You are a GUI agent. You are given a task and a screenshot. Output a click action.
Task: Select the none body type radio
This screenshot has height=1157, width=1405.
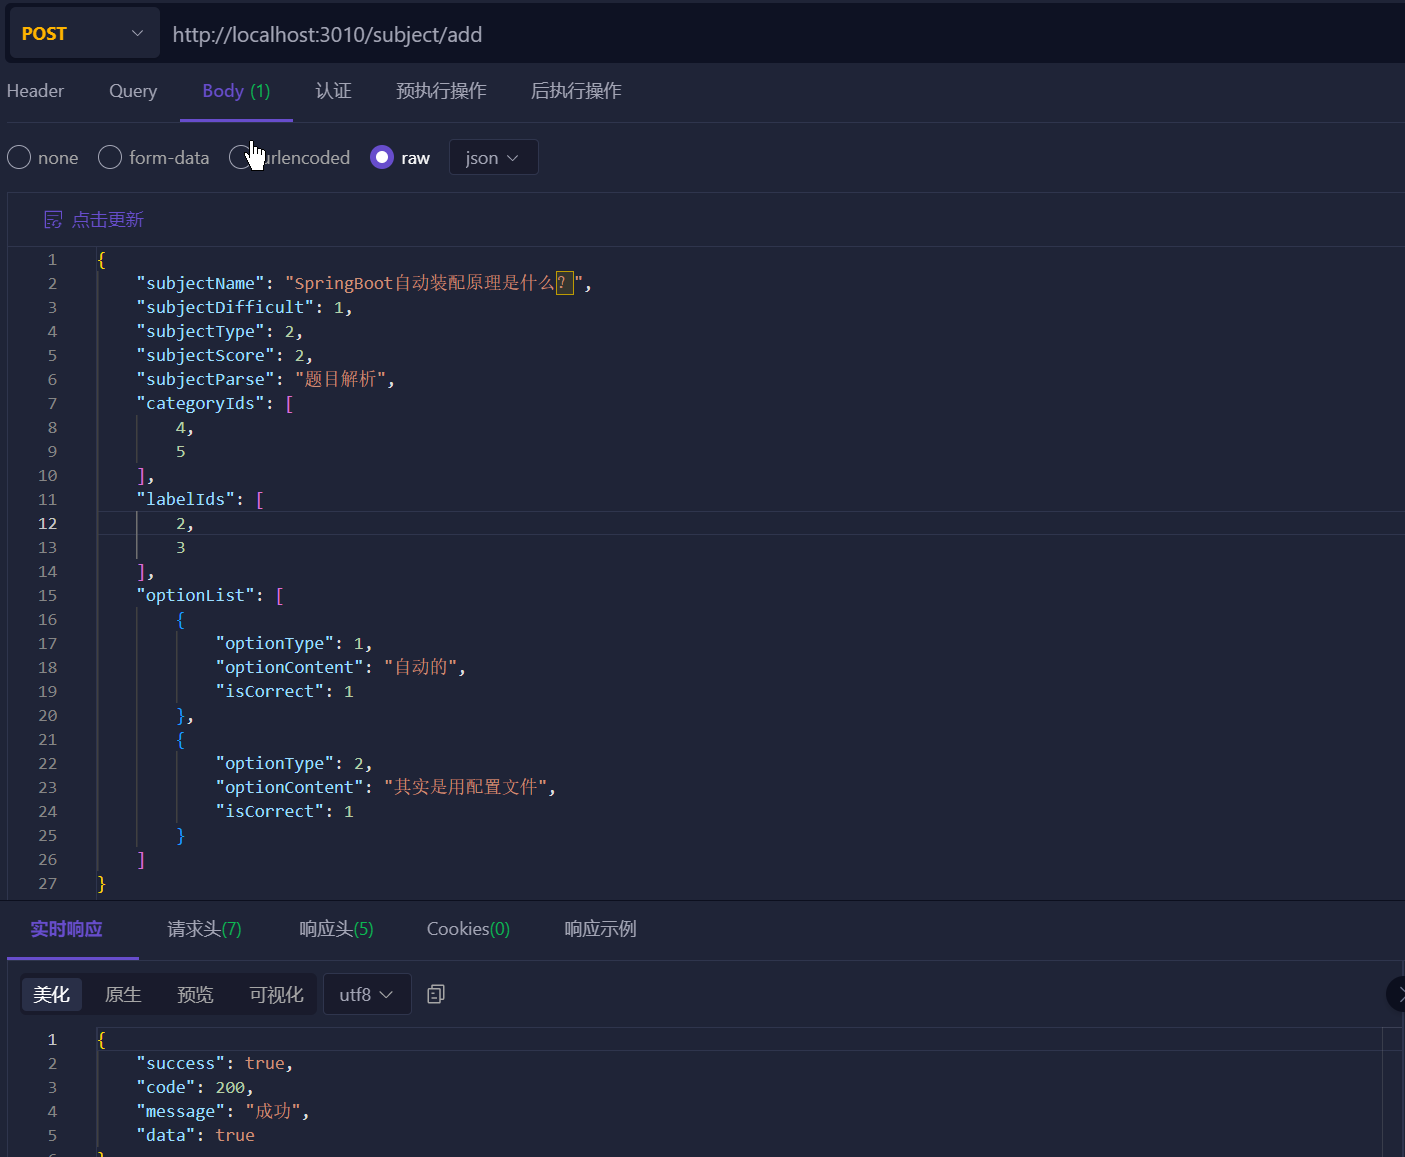[x=19, y=157]
